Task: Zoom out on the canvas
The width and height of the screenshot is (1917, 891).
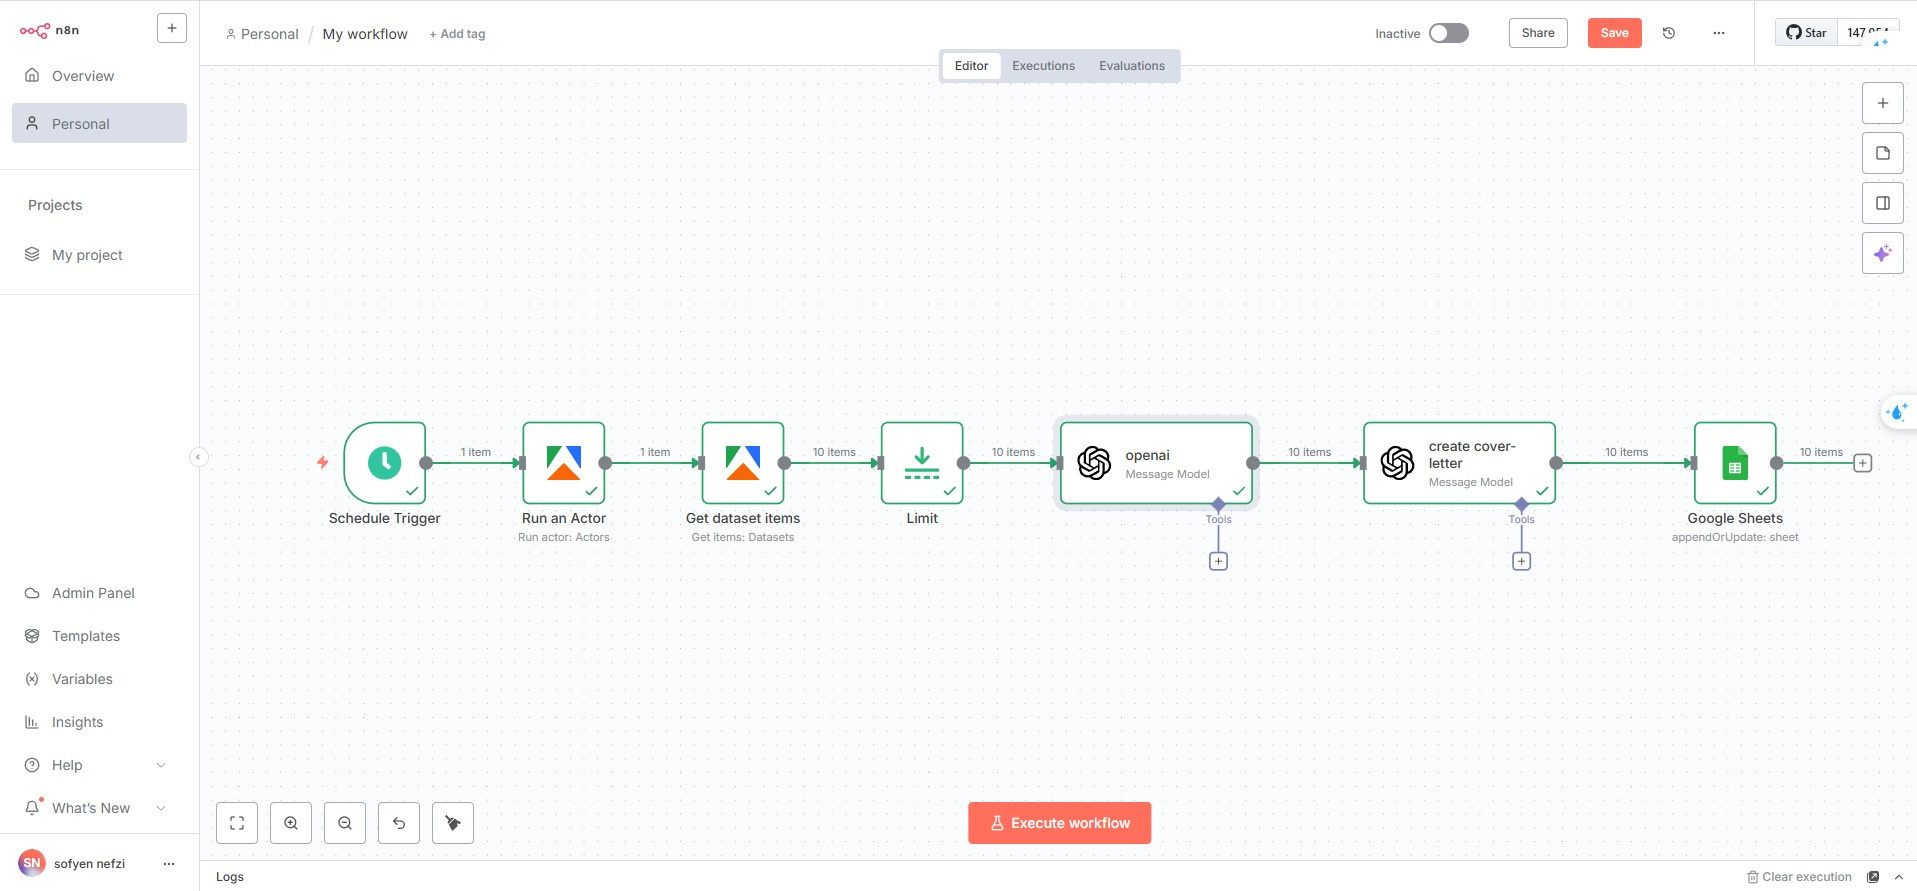Action: [345, 823]
